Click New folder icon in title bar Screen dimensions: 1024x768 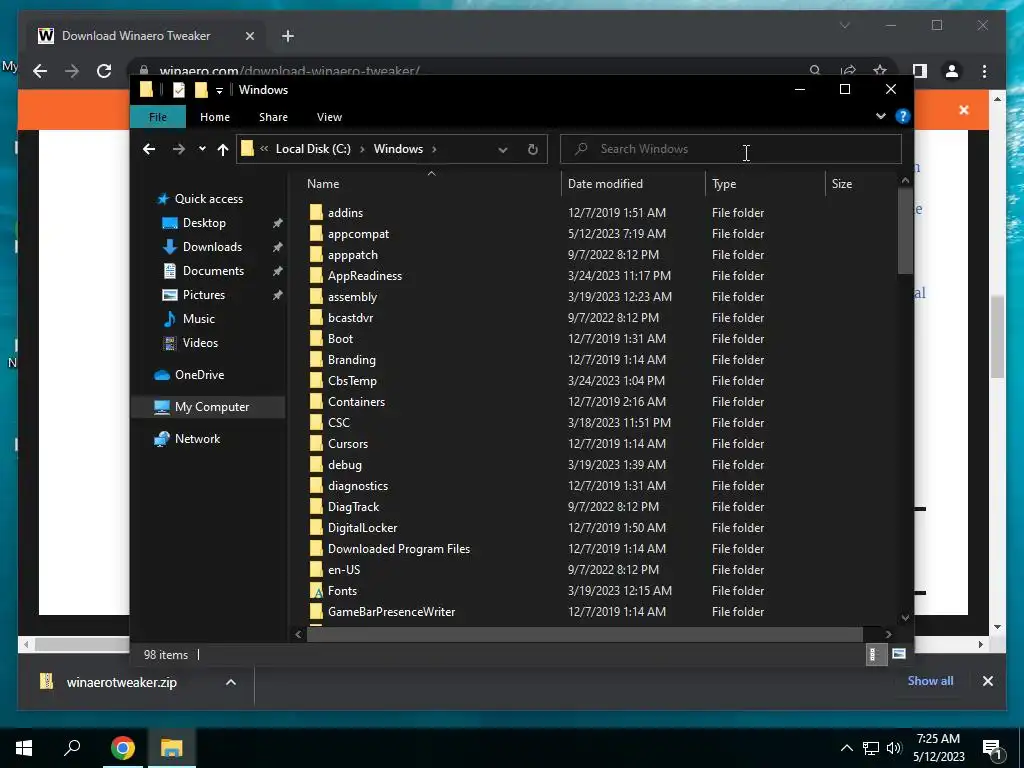[201, 89]
